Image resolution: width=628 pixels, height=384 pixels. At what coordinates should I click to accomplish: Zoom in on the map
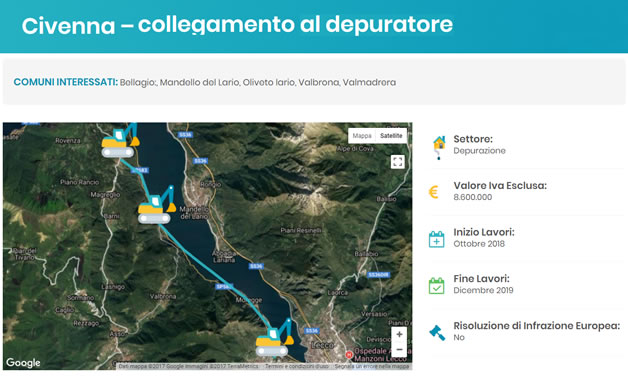(x=399, y=334)
